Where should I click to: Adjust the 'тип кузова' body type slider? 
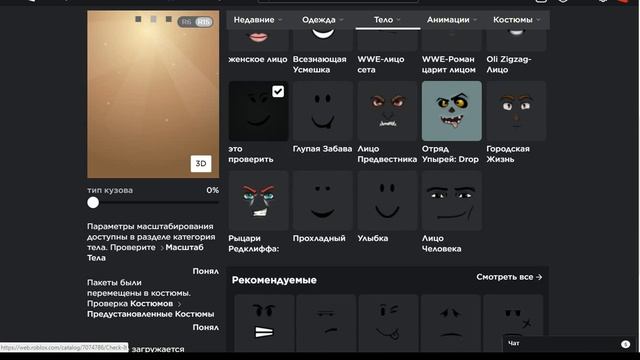(x=93, y=202)
